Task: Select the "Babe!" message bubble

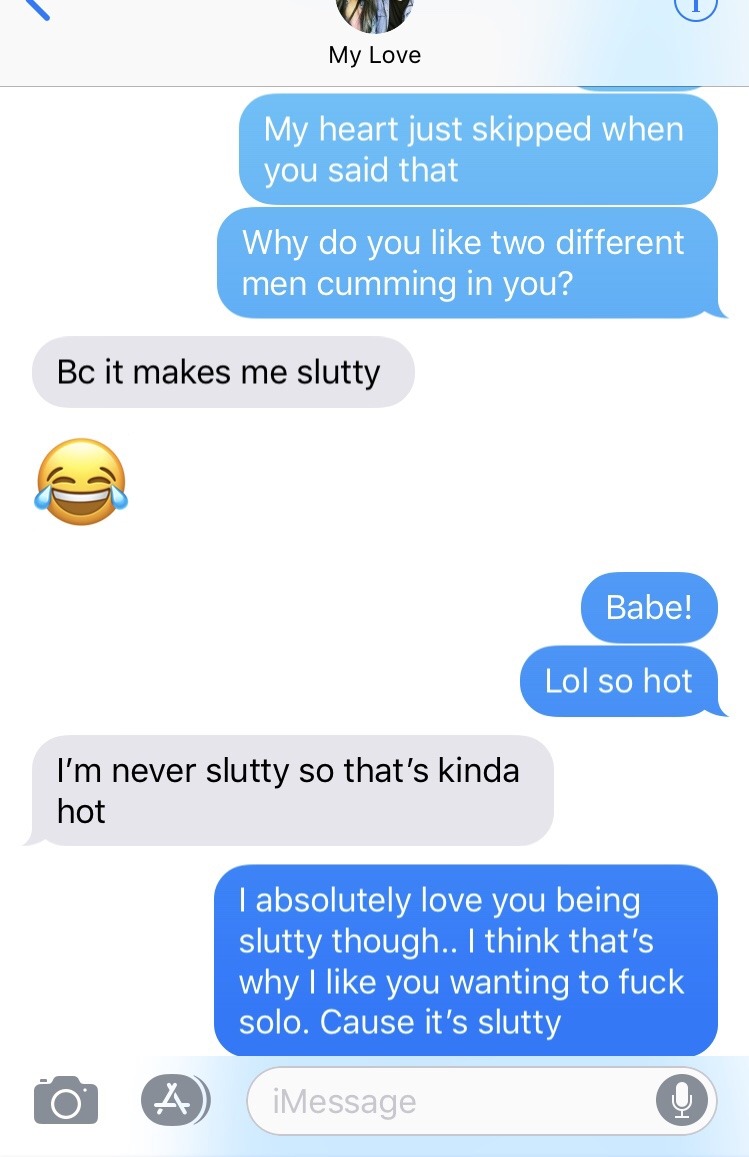Action: [x=649, y=607]
